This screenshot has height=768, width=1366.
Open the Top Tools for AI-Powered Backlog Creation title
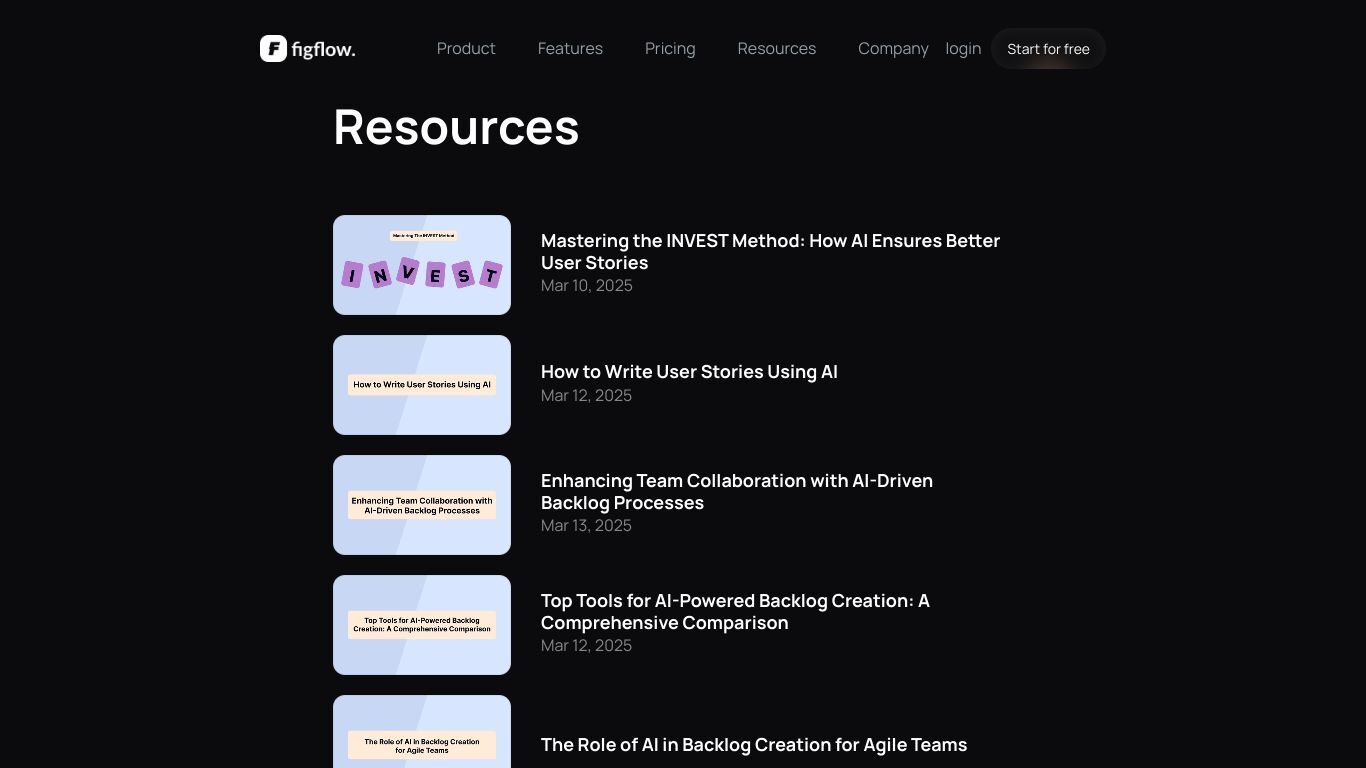click(x=735, y=611)
